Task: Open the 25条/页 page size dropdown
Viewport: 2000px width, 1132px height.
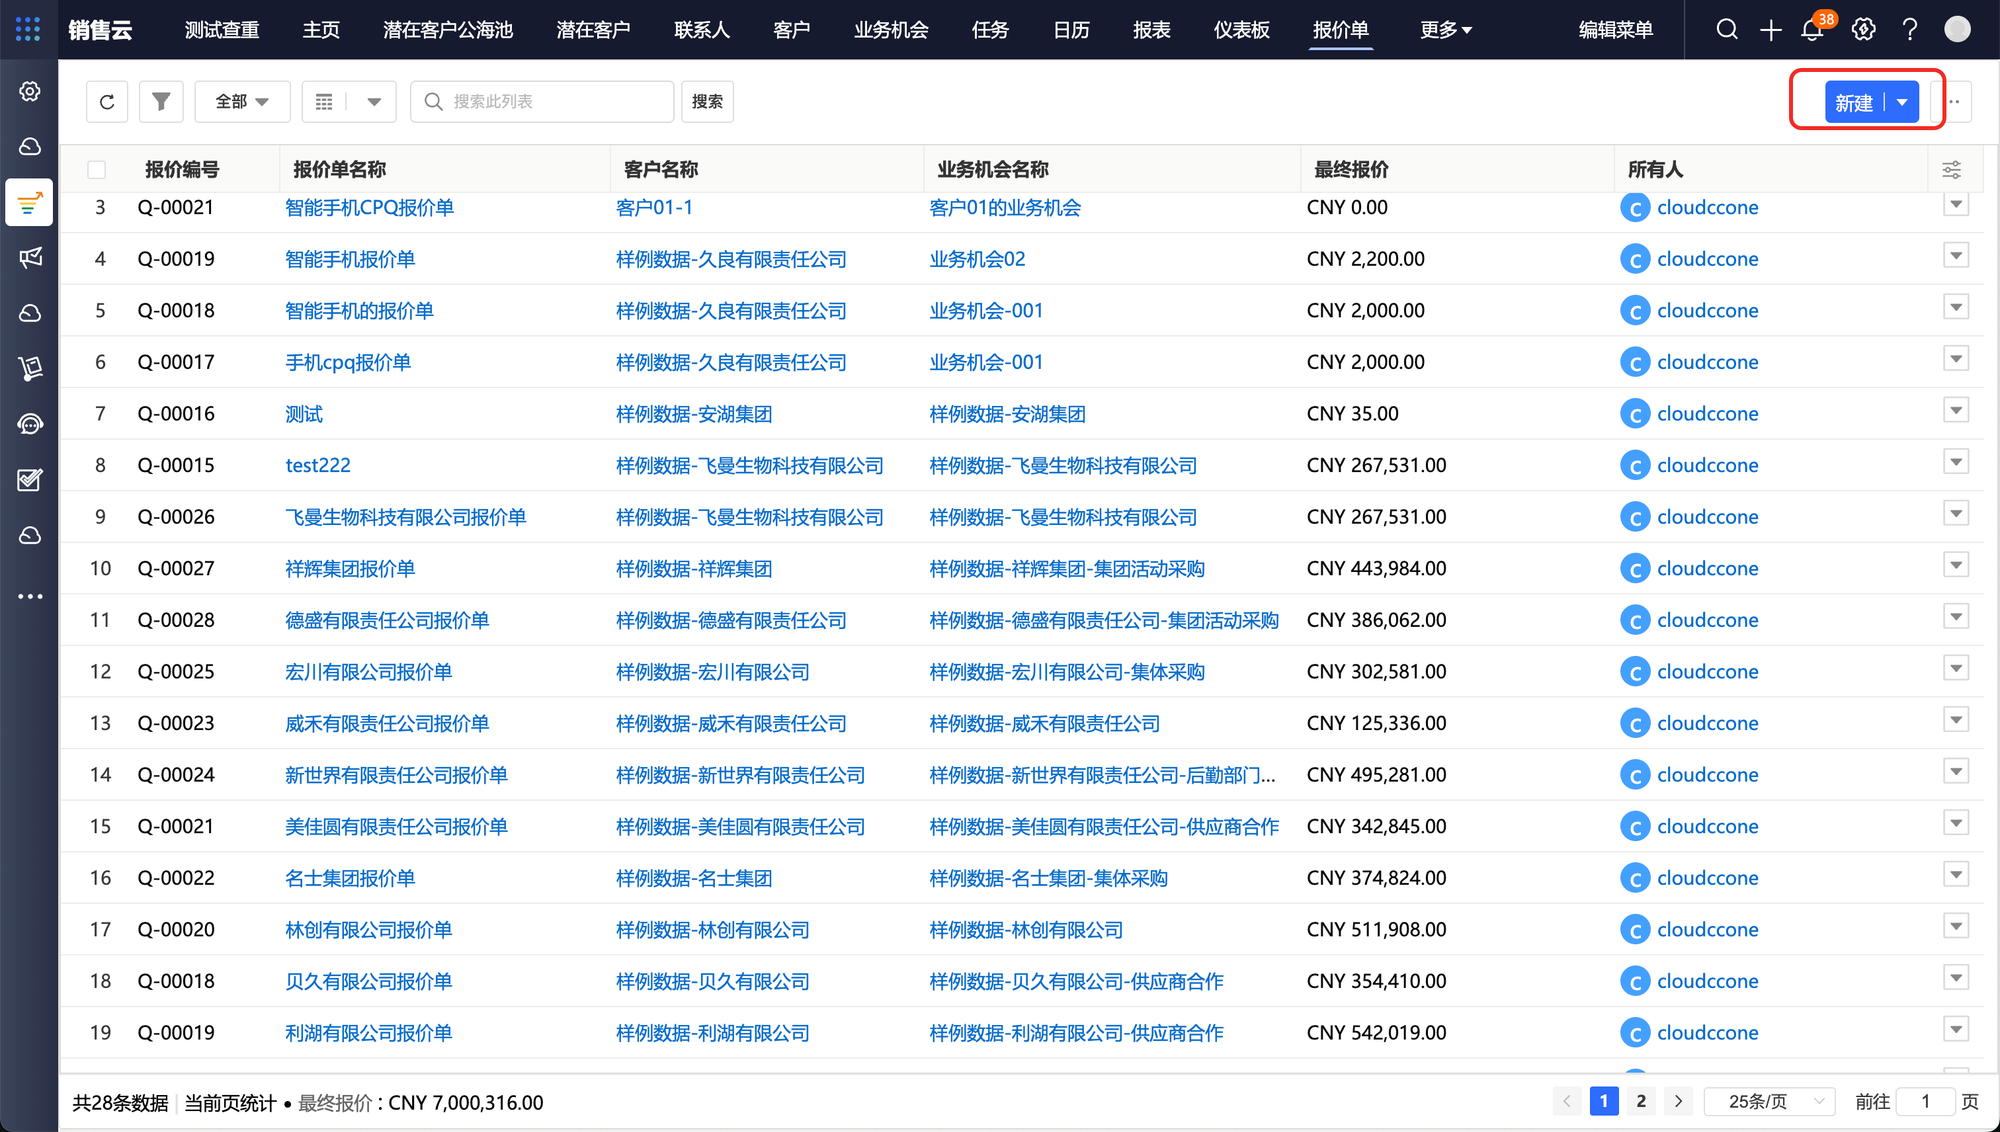Action: 1768,1101
